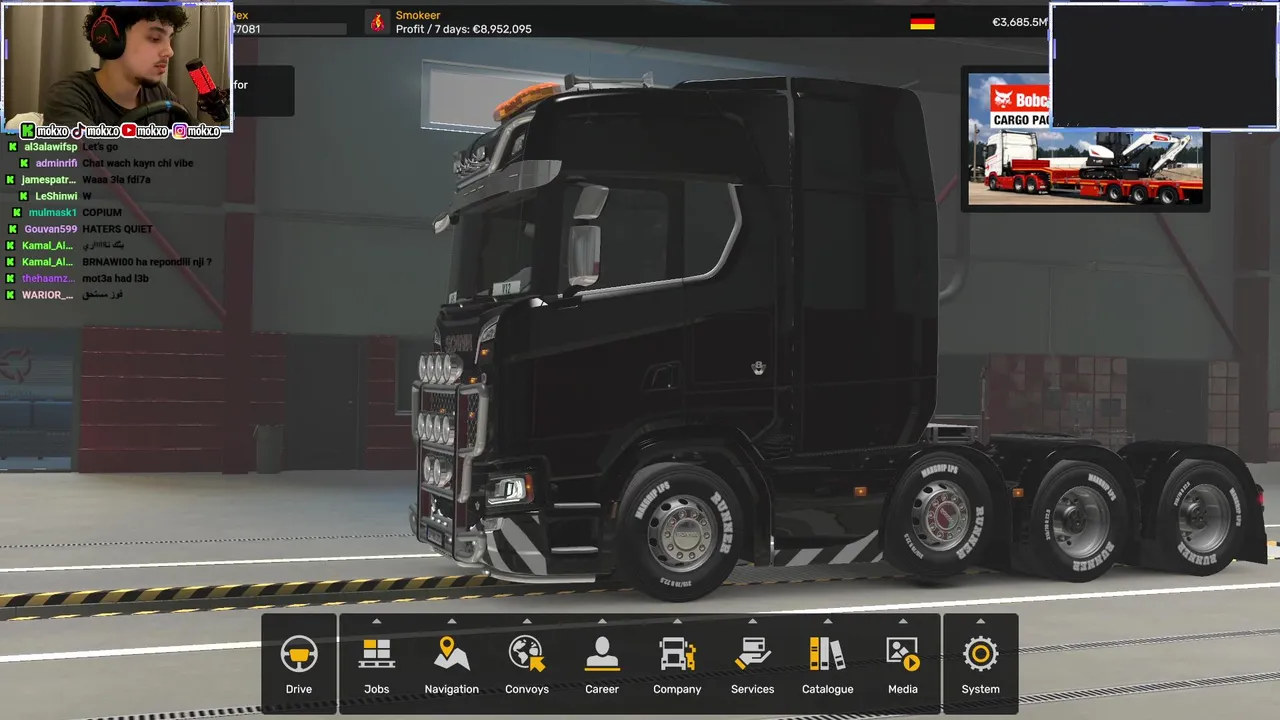Screen dimensions: 1280x720
Task: Open the System gear icon
Action: (x=980, y=654)
